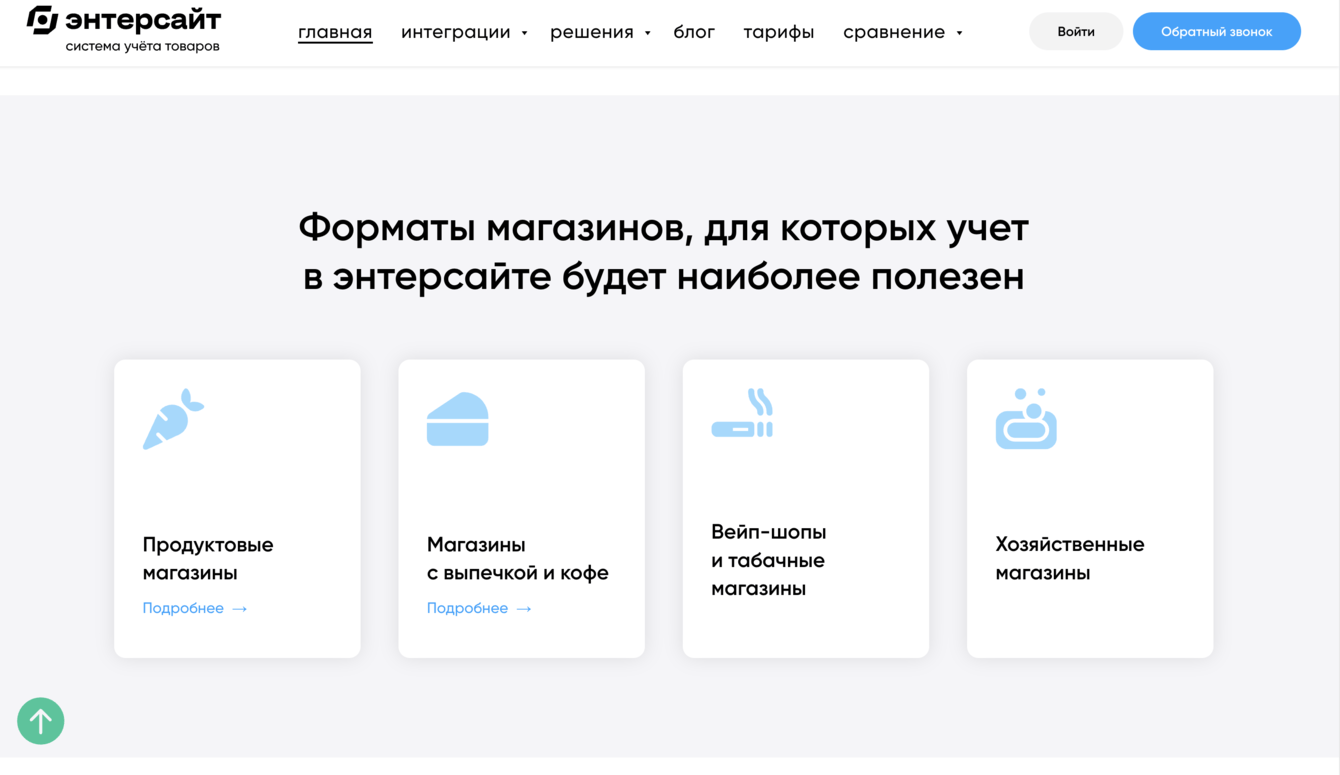Expand the интеграции dropdown arrow

tap(524, 33)
